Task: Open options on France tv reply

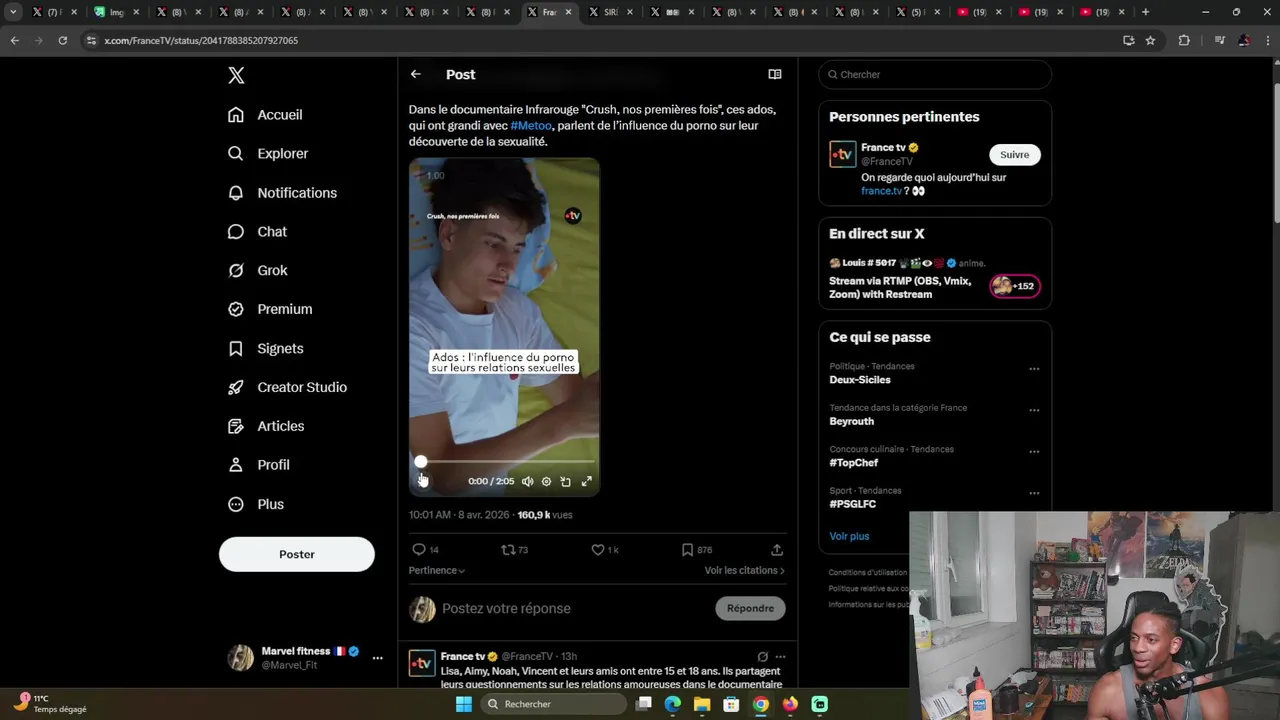Action: tap(780, 657)
